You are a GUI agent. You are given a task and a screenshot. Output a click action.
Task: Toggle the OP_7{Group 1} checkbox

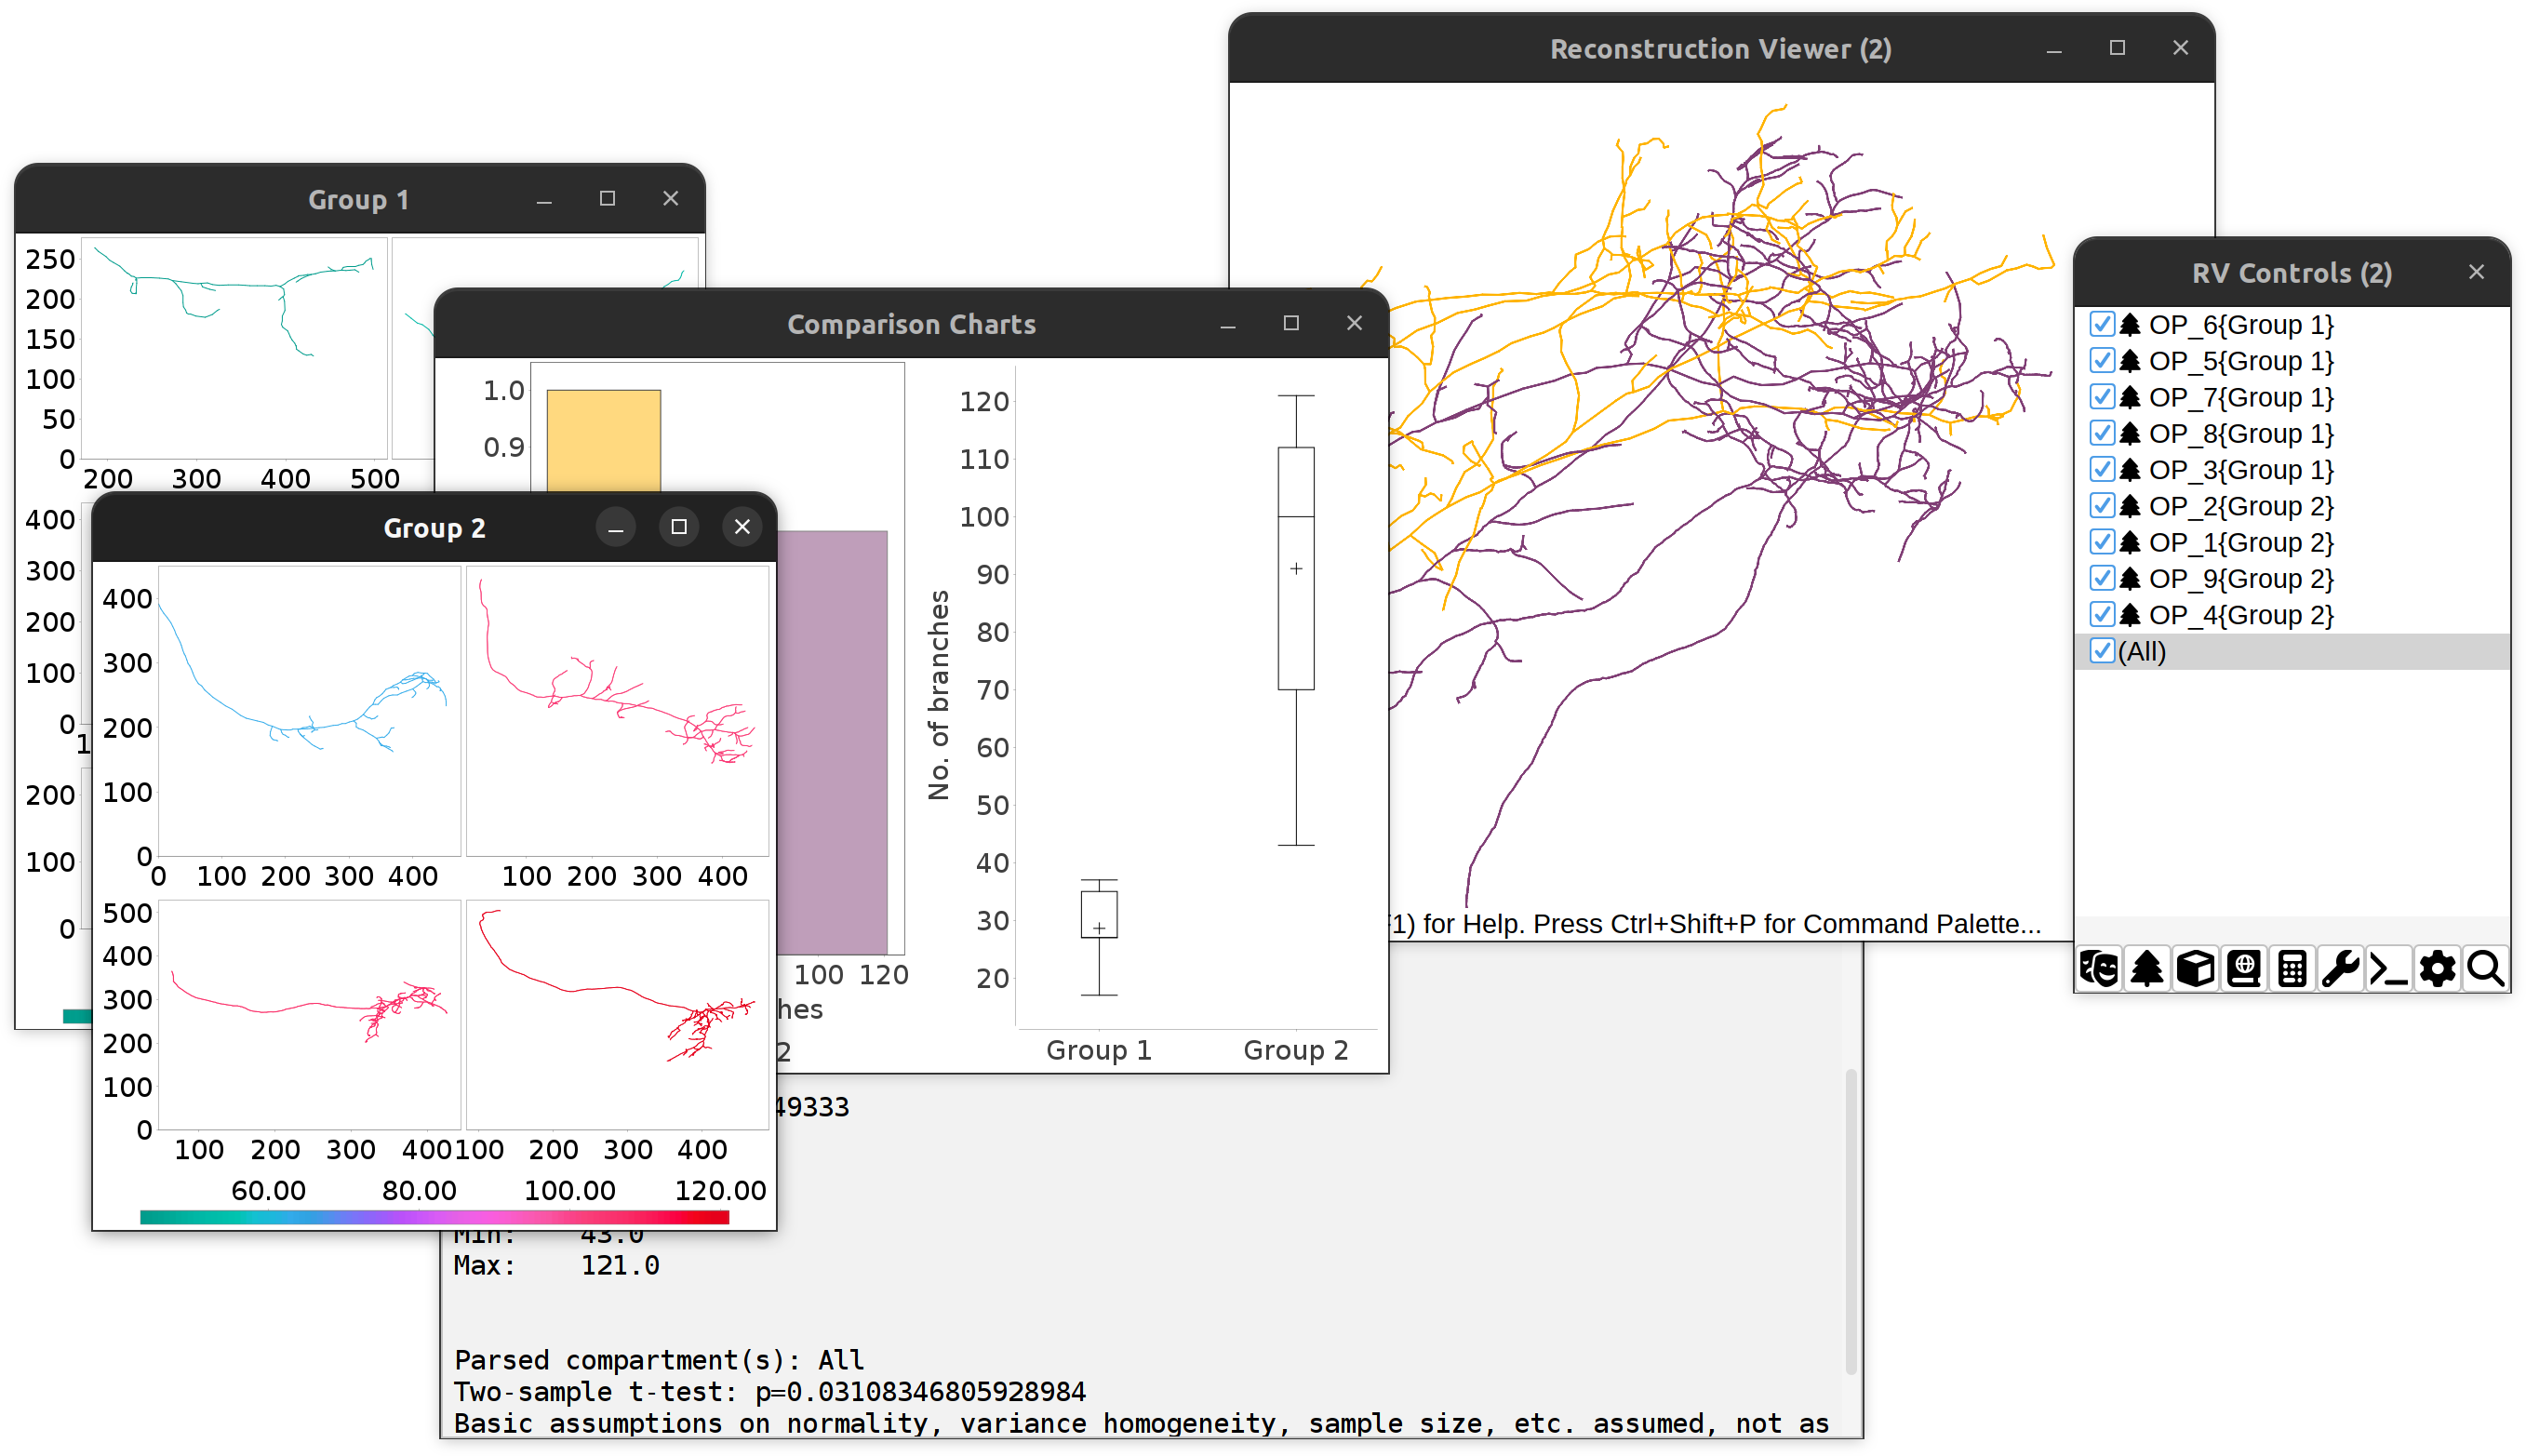(x=2102, y=397)
